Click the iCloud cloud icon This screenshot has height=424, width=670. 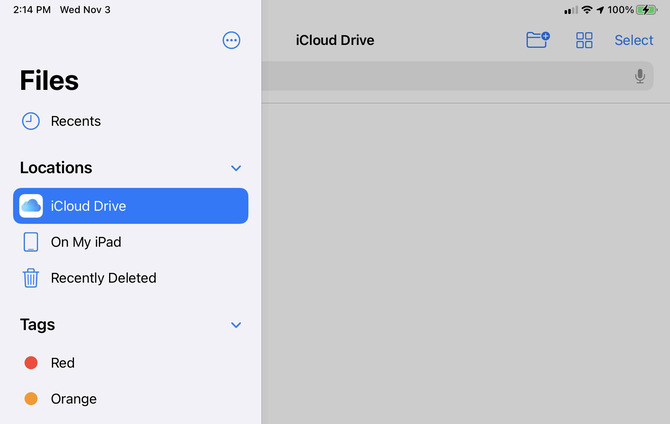pos(31,206)
